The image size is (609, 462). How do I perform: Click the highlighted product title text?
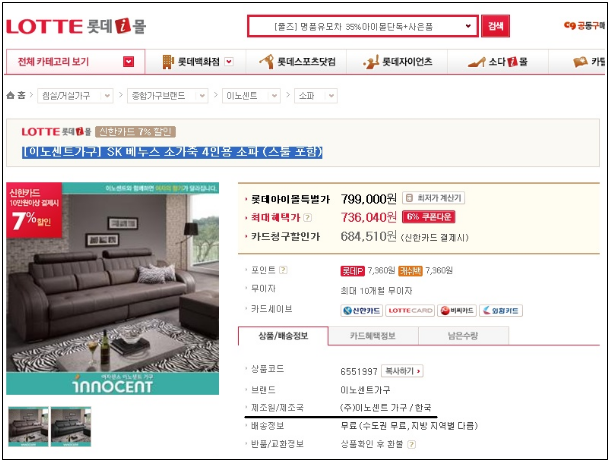(172, 151)
